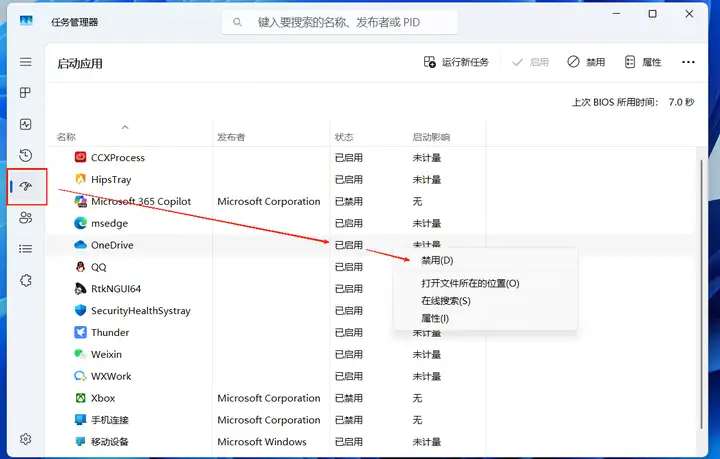Click the search box for name, publisher, PID
Screen dimensions: 720x459
point(340,22)
